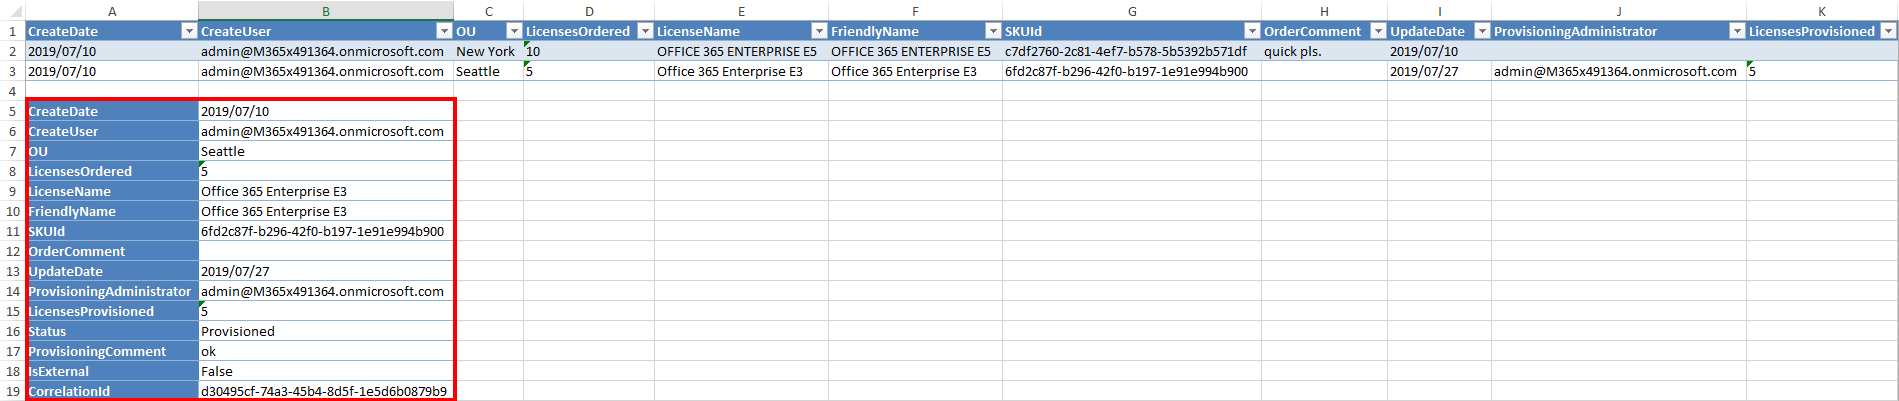Viewport: 1899px width, 401px height.
Task: Click row 16 header number
Action: pyautogui.click(x=12, y=331)
